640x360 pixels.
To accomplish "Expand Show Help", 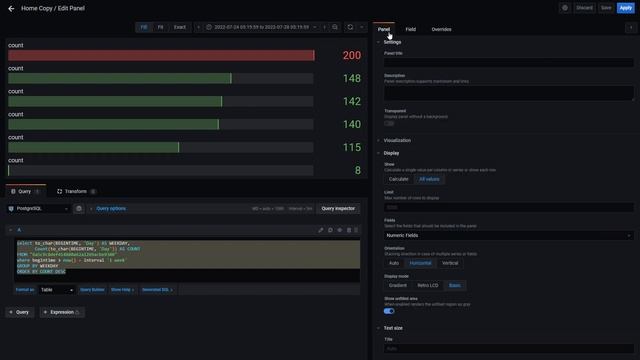I will 122,290.
